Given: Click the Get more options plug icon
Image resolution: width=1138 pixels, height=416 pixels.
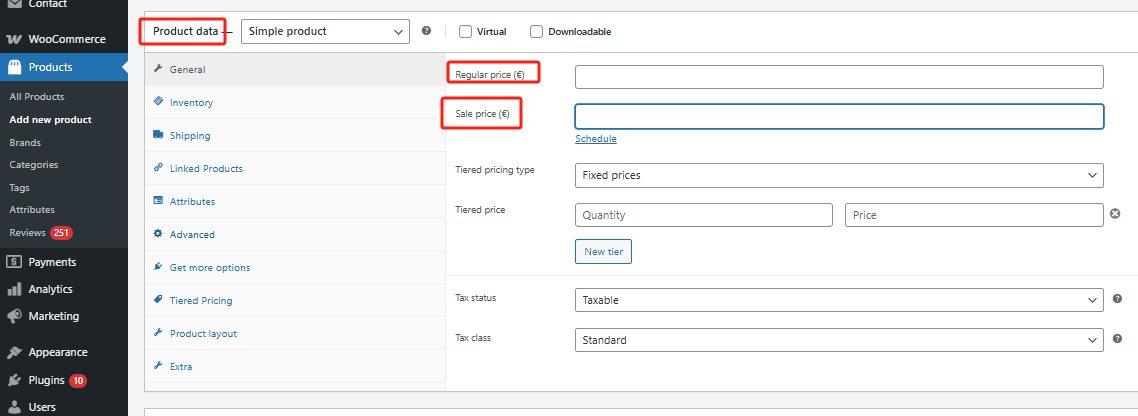Looking at the screenshot, I should point(158,267).
